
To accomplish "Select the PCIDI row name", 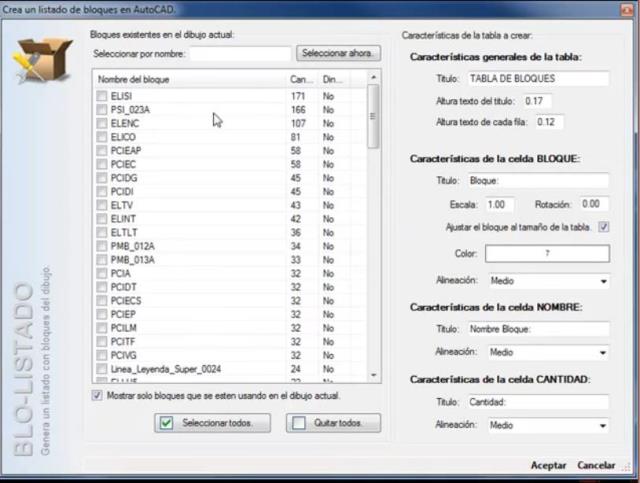I will point(122,191).
